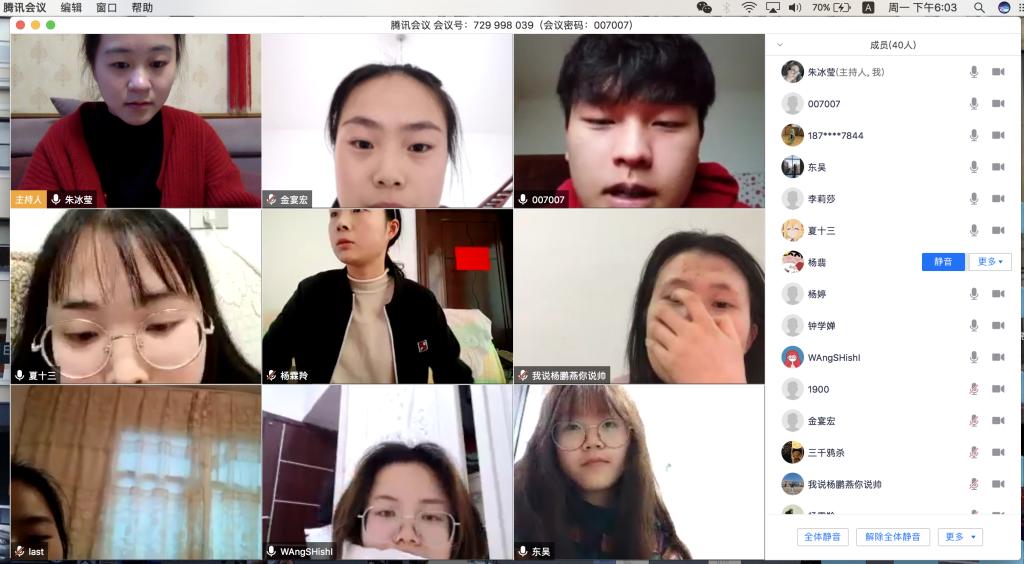Select member row 钟学婵

coord(894,326)
